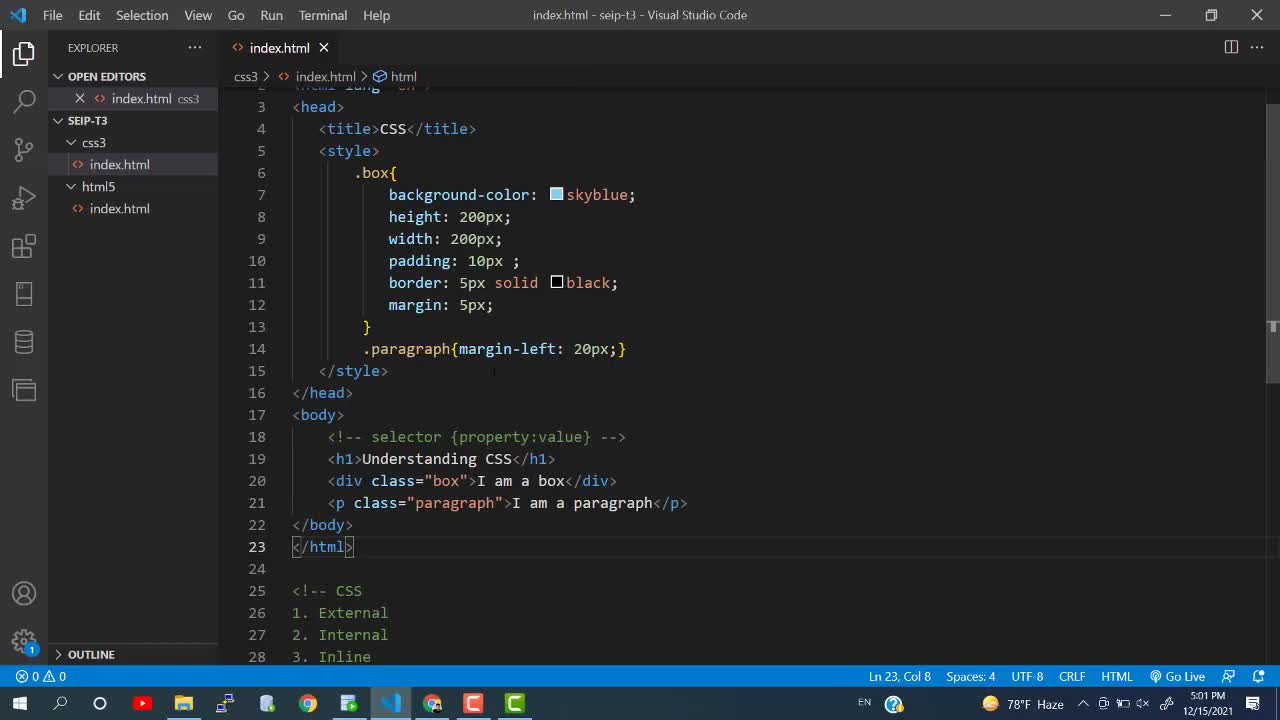Viewport: 1280px width, 720px height.
Task: Open the Extensions view
Action: (x=24, y=246)
